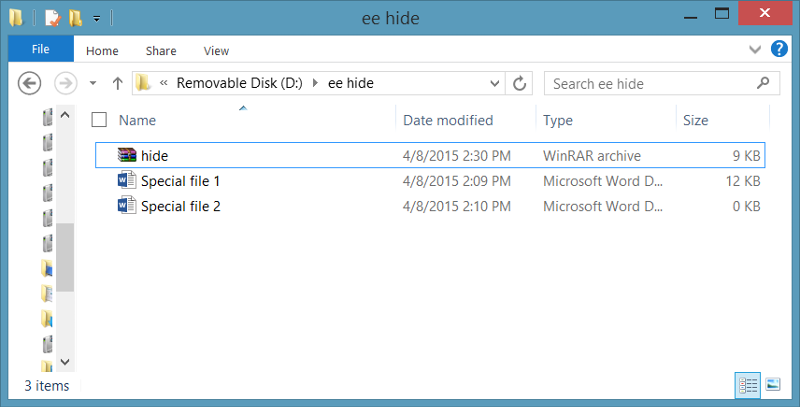Open the File menu

pos(41,49)
